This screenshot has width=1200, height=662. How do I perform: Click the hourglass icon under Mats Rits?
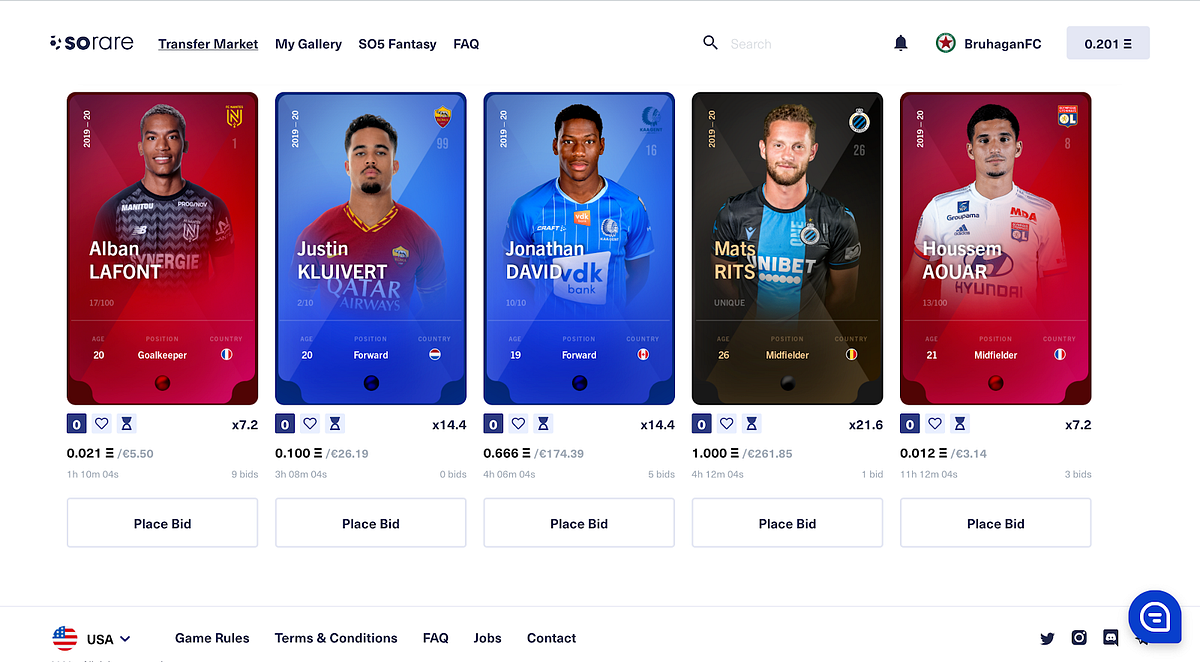[752, 424]
